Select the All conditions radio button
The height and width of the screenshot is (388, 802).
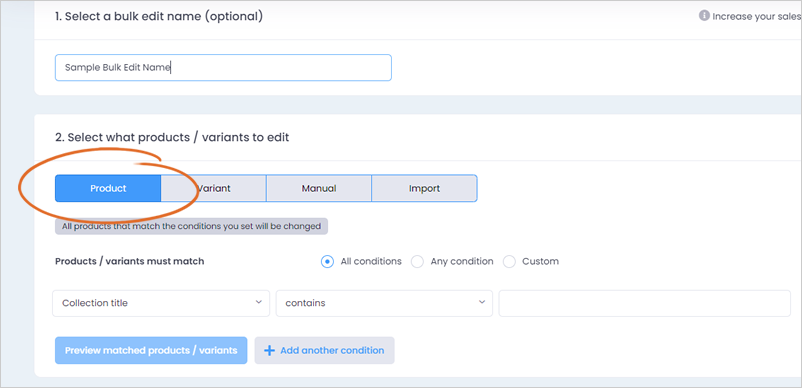(327, 262)
